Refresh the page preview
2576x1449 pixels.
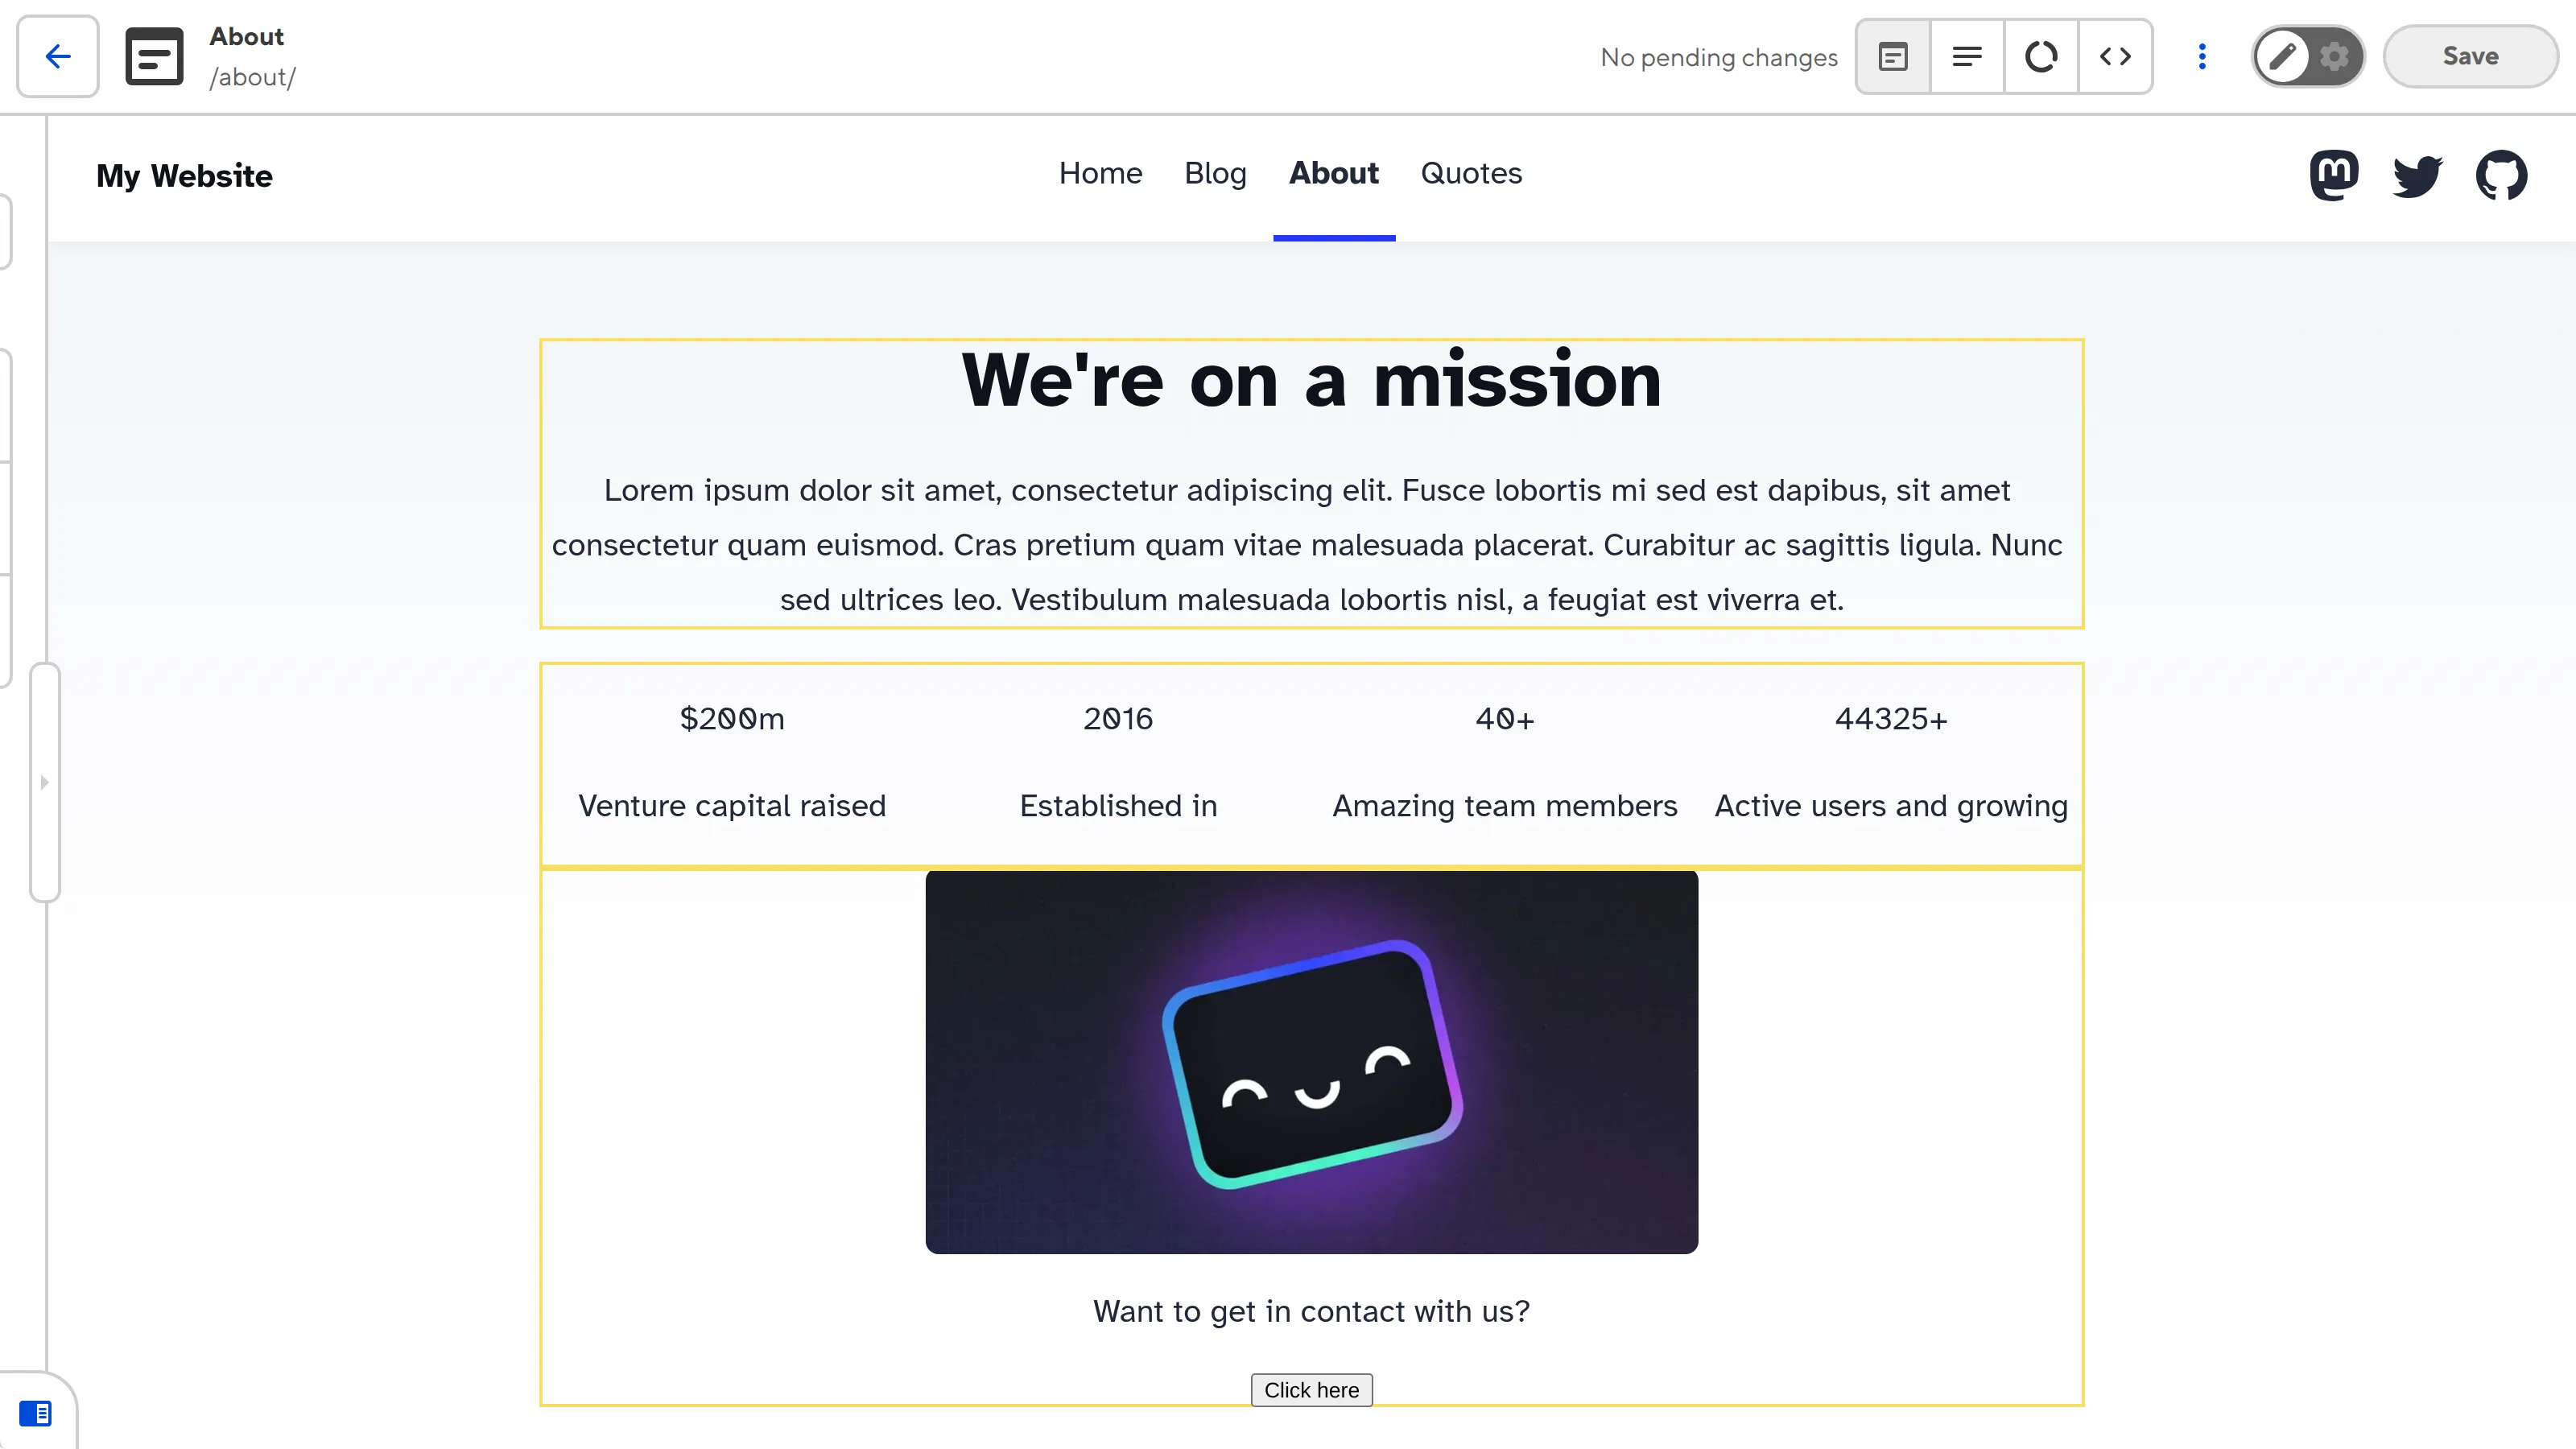click(2041, 57)
